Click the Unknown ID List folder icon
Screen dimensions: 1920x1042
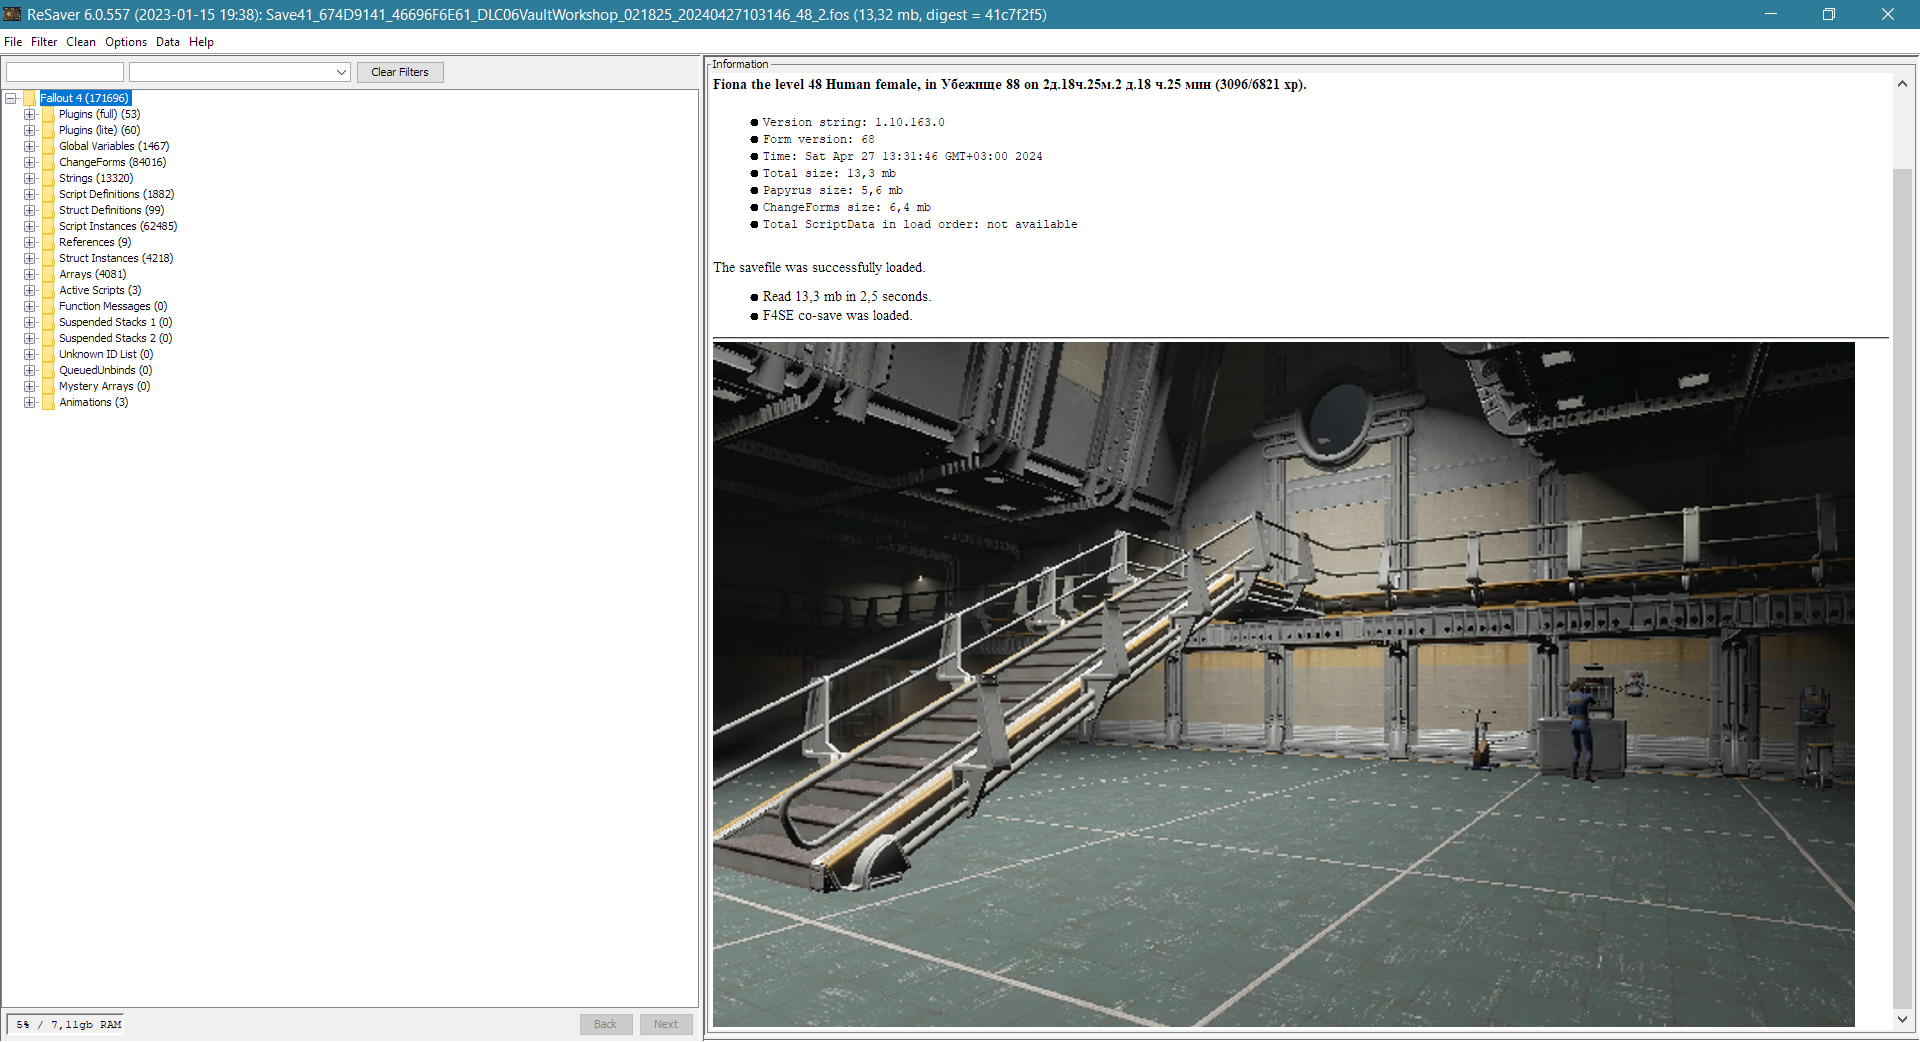(x=48, y=354)
